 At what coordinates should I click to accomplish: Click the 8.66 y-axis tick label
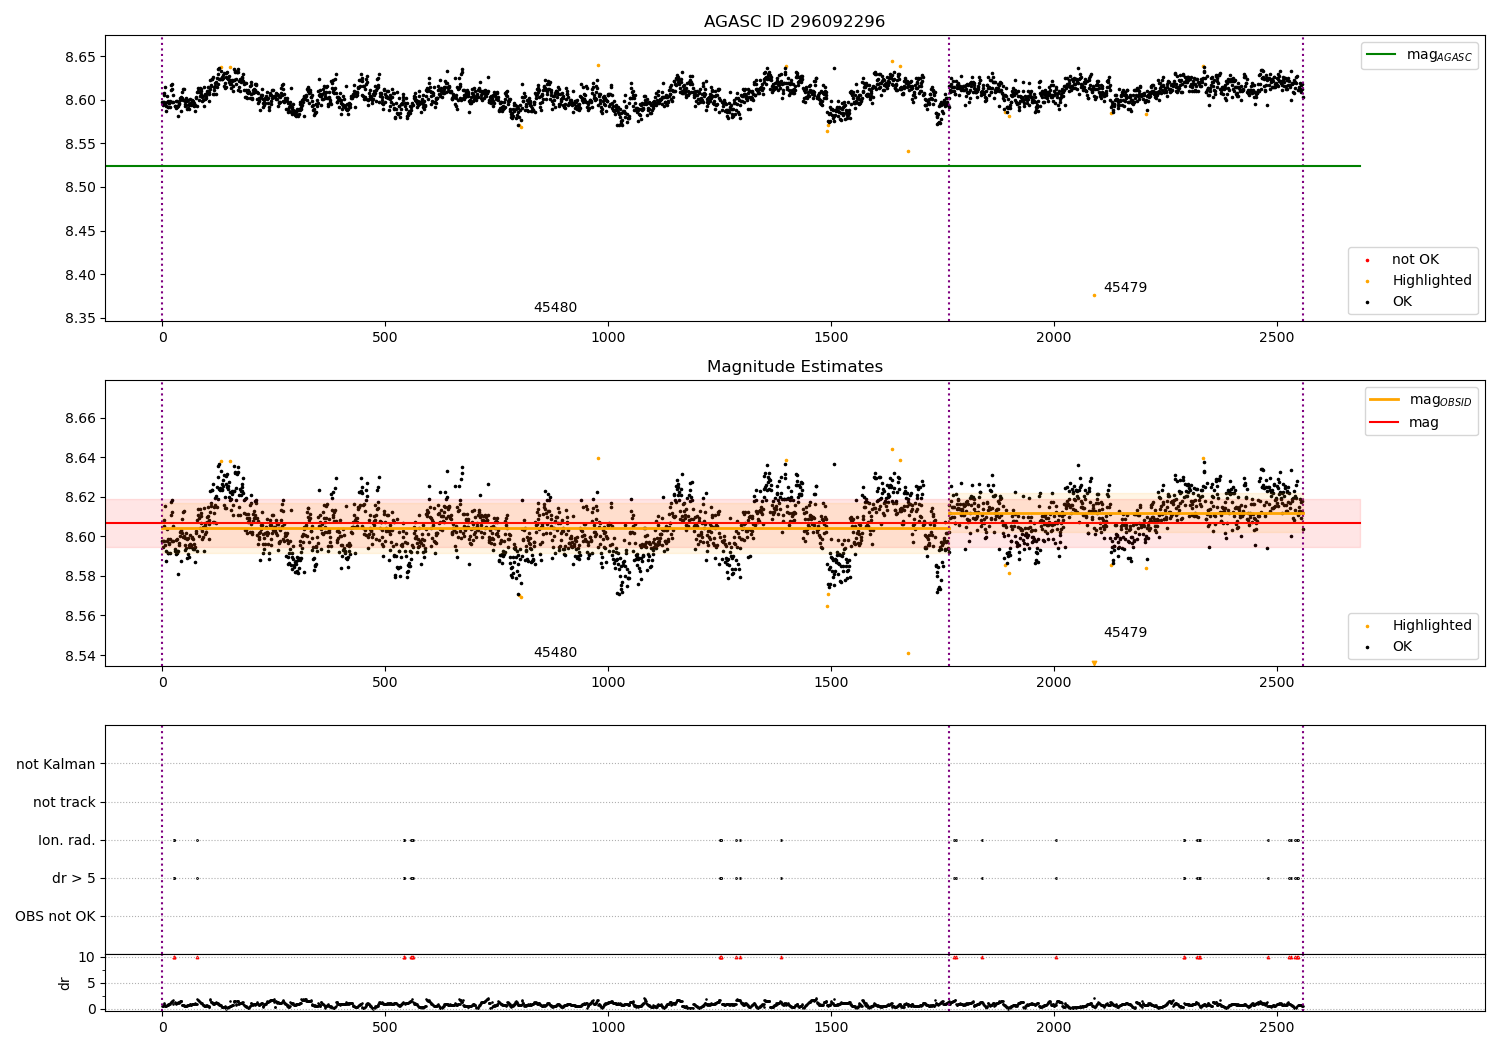pyautogui.click(x=79, y=419)
